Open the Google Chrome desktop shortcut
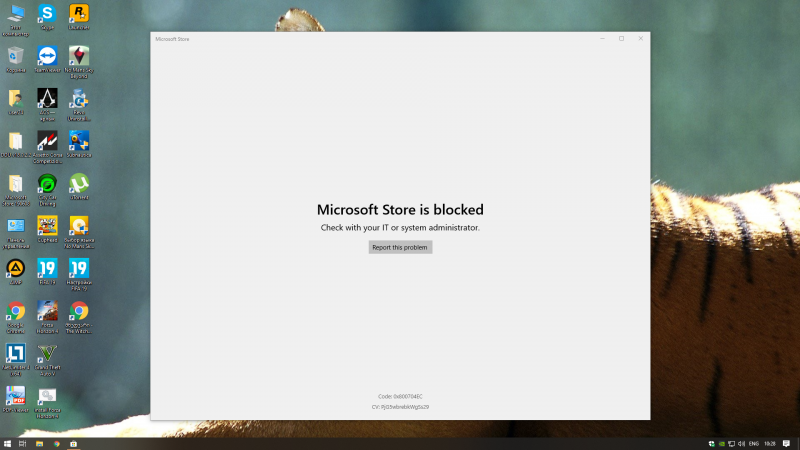The image size is (800, 450). (x=16, y=311)
